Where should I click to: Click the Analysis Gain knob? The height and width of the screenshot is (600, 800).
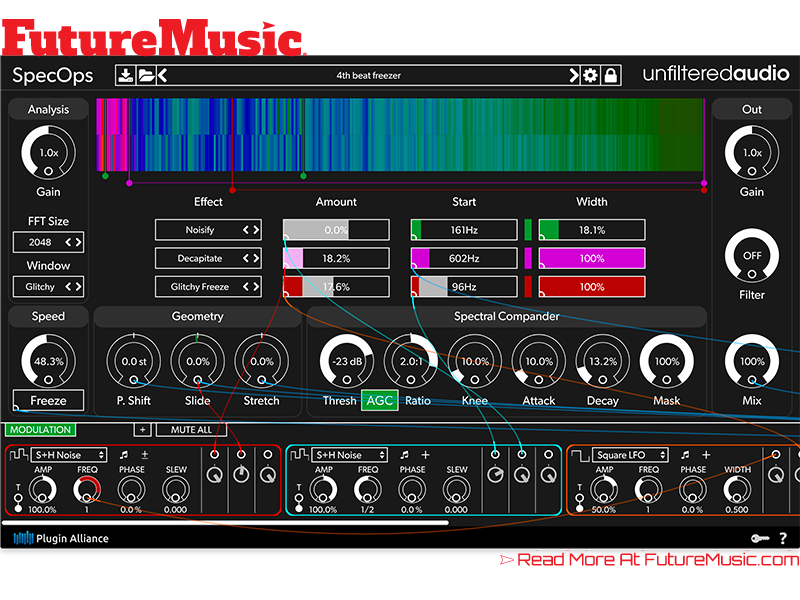pyautogui.click(x=48, y=153)
